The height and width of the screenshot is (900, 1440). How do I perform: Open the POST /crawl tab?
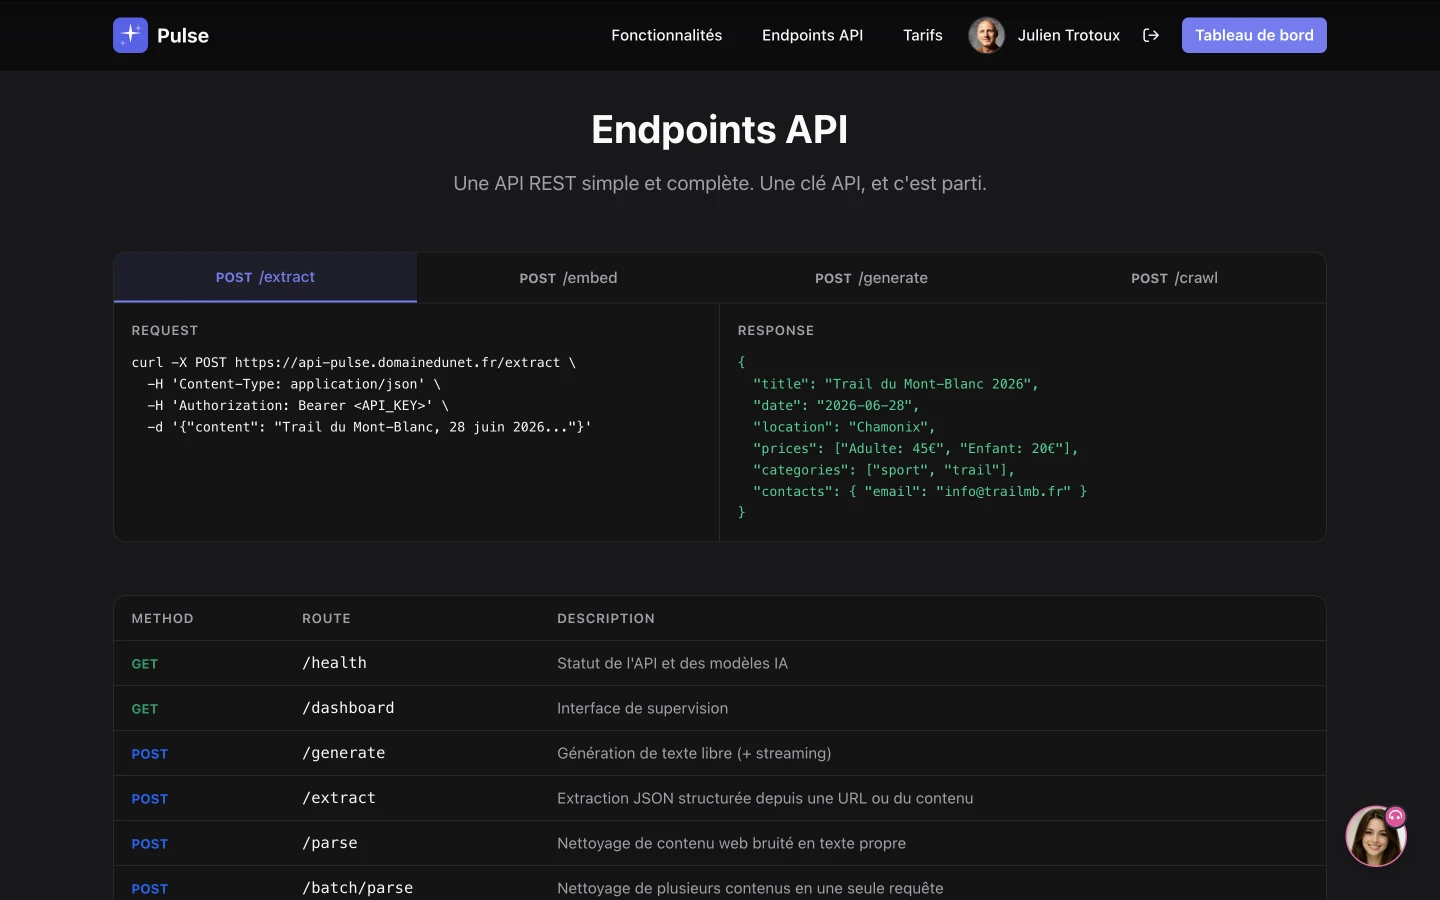1174,278
